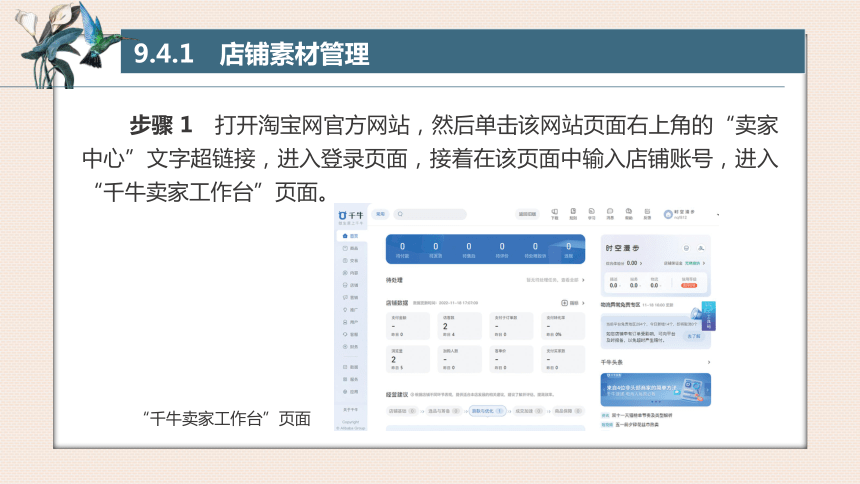The height and width of the screenshot is (484, 860).
Task: Open the chevron beside 店铺保证金
Action: 704,263
